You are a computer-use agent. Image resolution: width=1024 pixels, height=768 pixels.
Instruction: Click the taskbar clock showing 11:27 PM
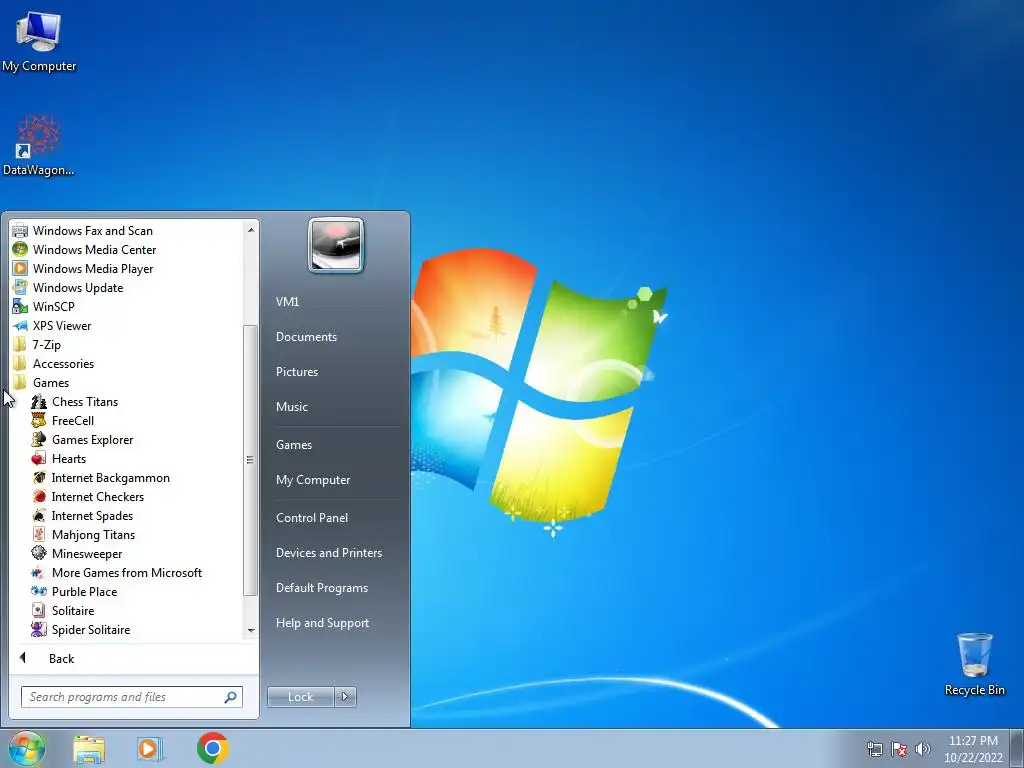(973, 748)
